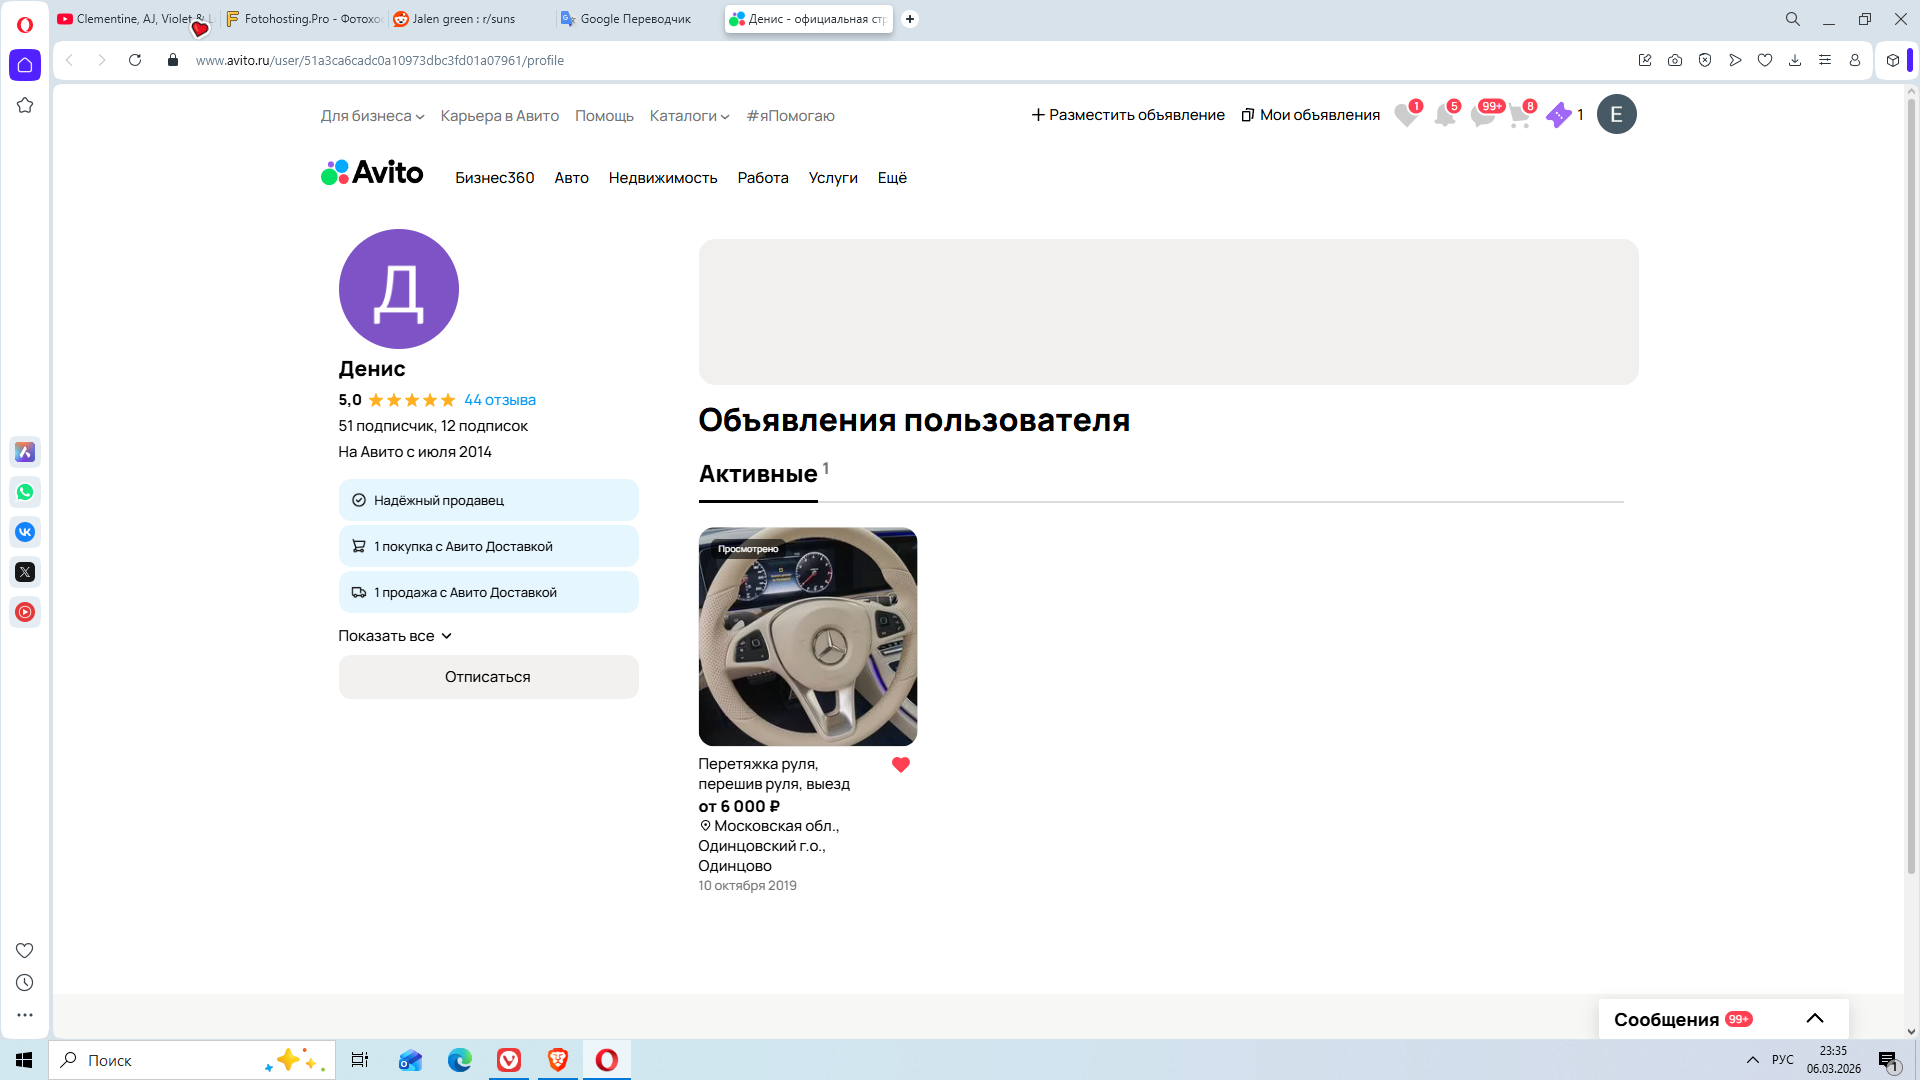
Task: Remove listing from favorites with red heart
Action: click(x=900, y=765)
